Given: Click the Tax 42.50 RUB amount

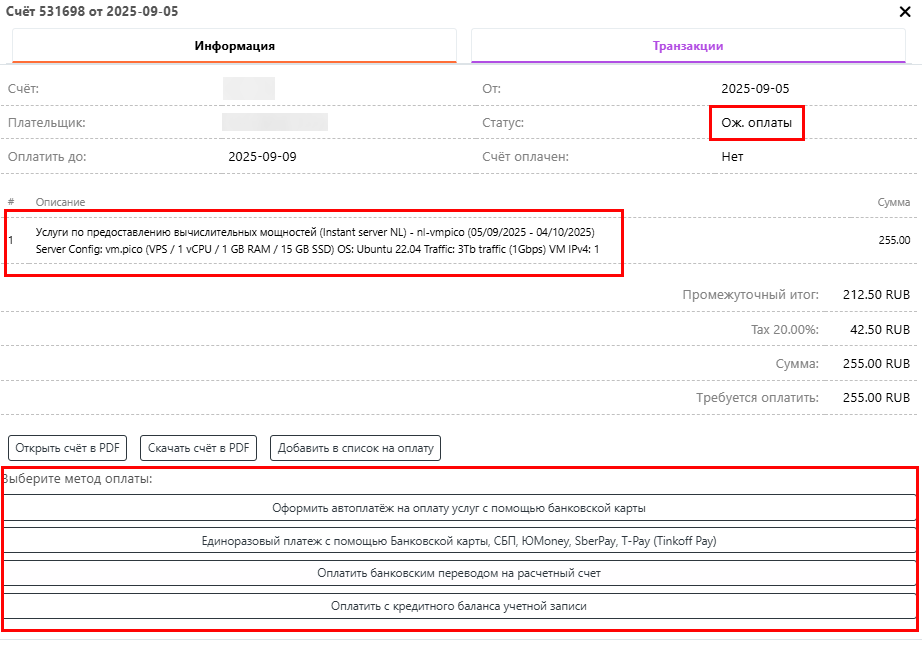Looking at the screenshot, I should [x=880, y=329].
